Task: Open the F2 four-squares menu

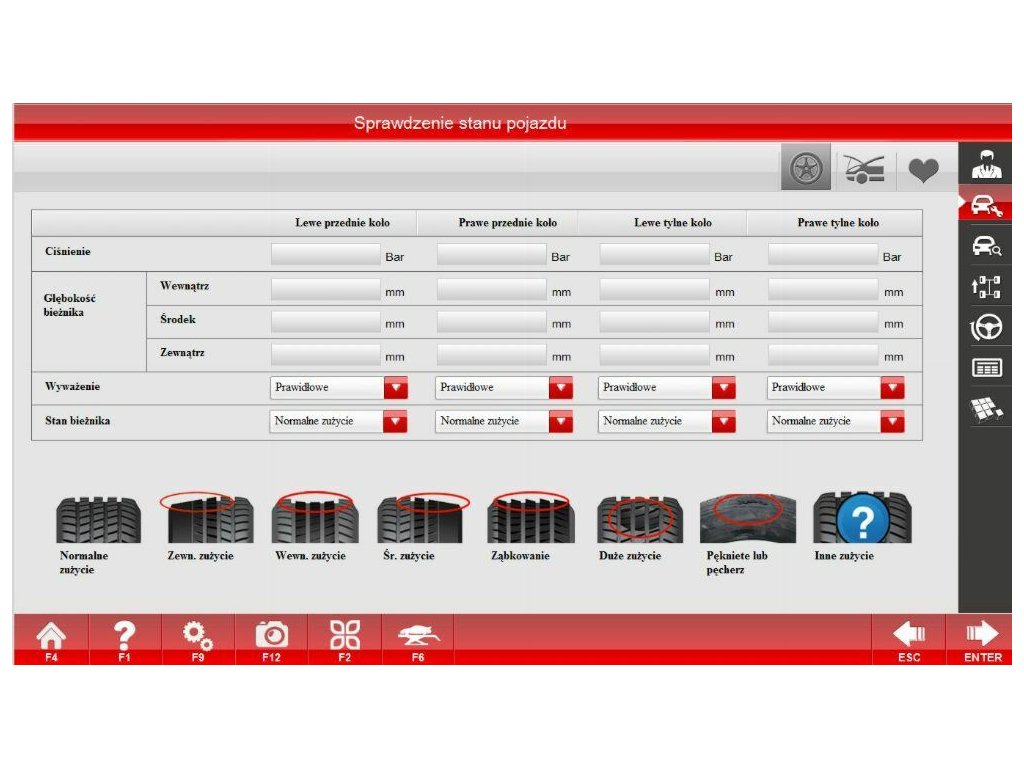Action: tap(345, 640)
